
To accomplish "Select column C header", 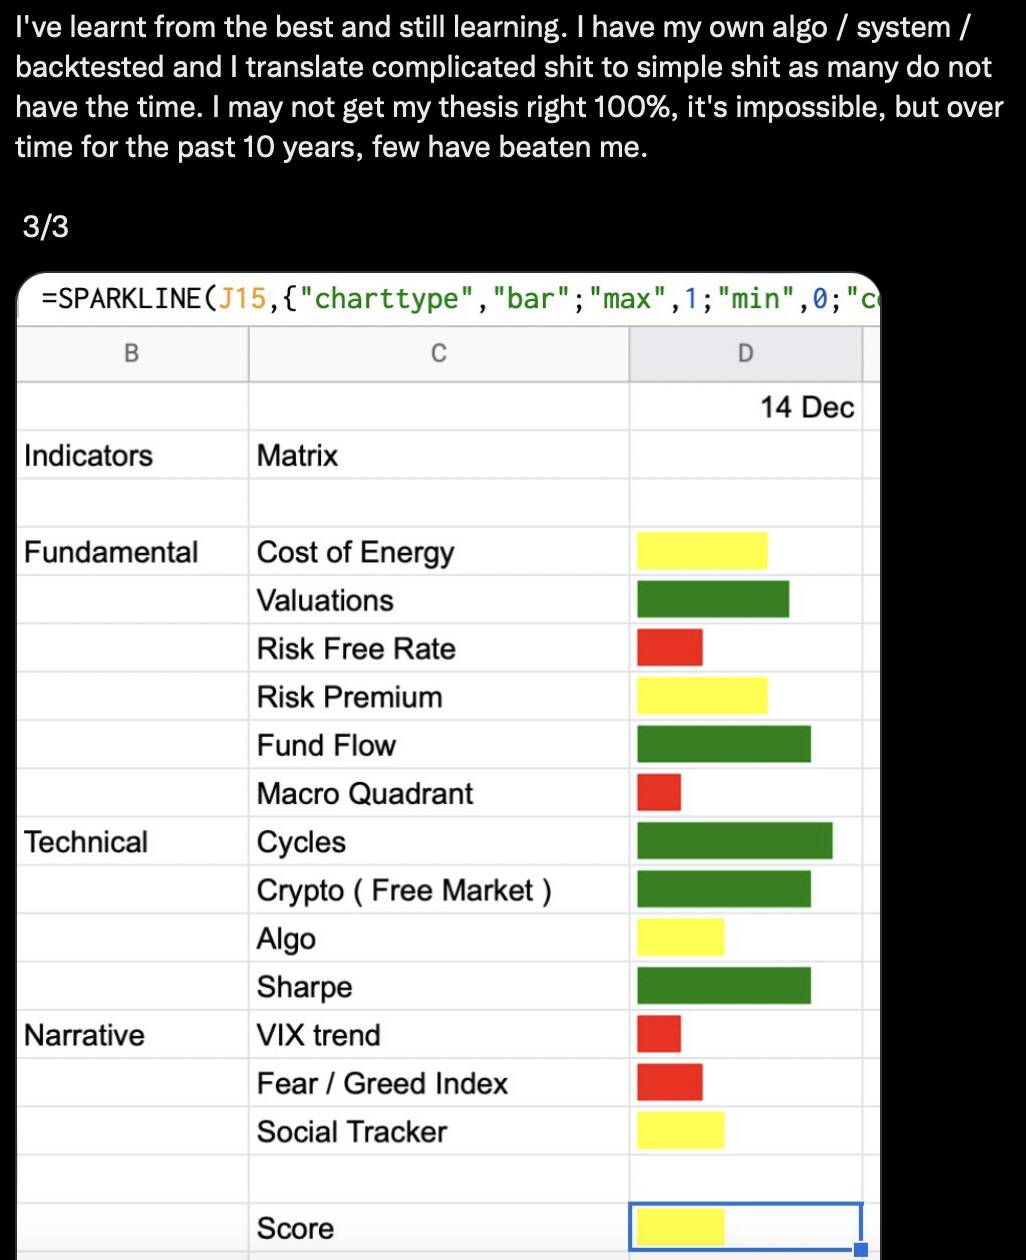I will point(439,353).
